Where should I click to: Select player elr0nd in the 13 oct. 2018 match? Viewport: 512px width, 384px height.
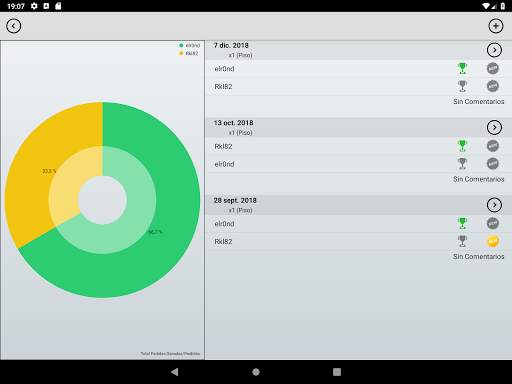click(224, 164)
